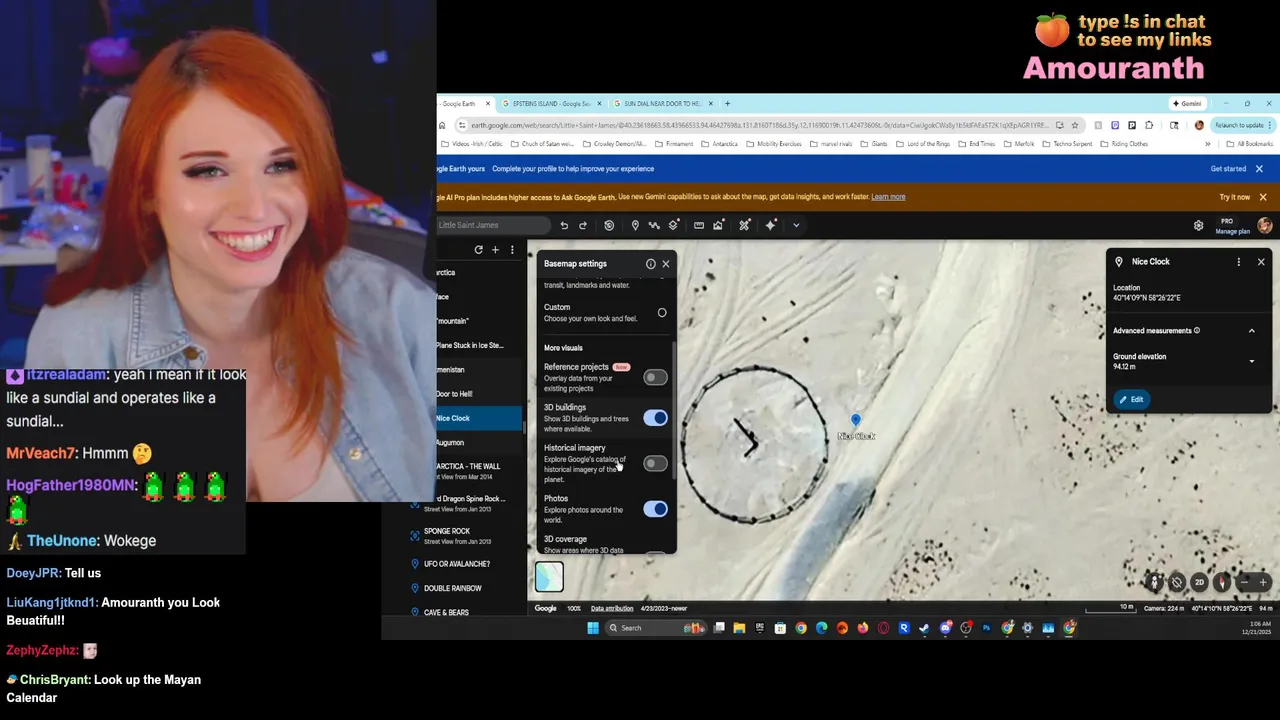Open a new browser tab
Screen dimensions: 1280x720
point(727,104)
